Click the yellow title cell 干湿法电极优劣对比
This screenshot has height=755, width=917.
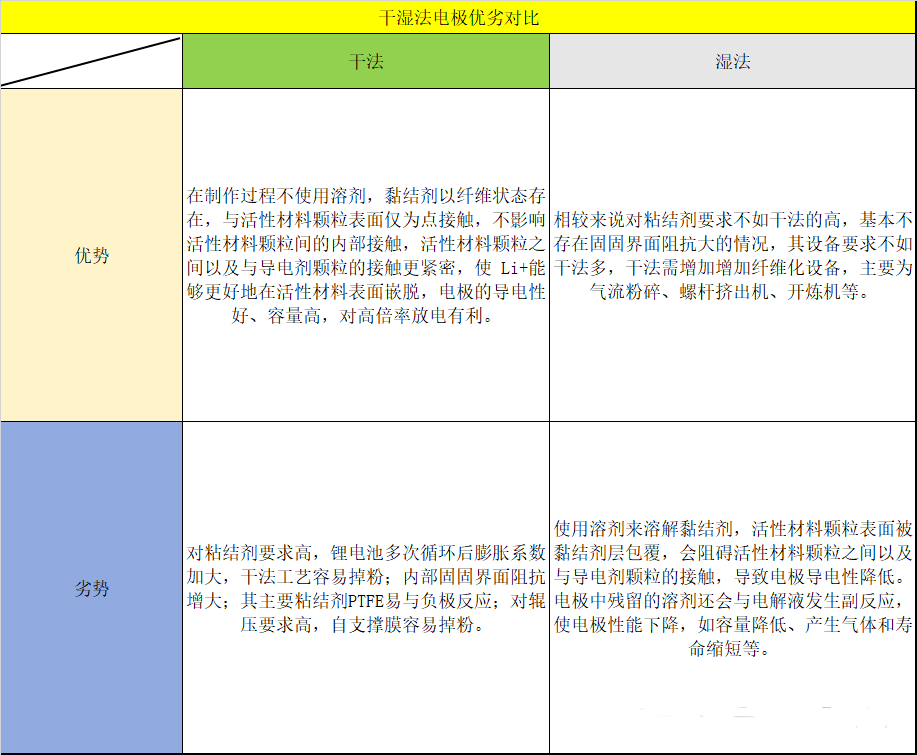pyautogui.click(x=458, y=17)
